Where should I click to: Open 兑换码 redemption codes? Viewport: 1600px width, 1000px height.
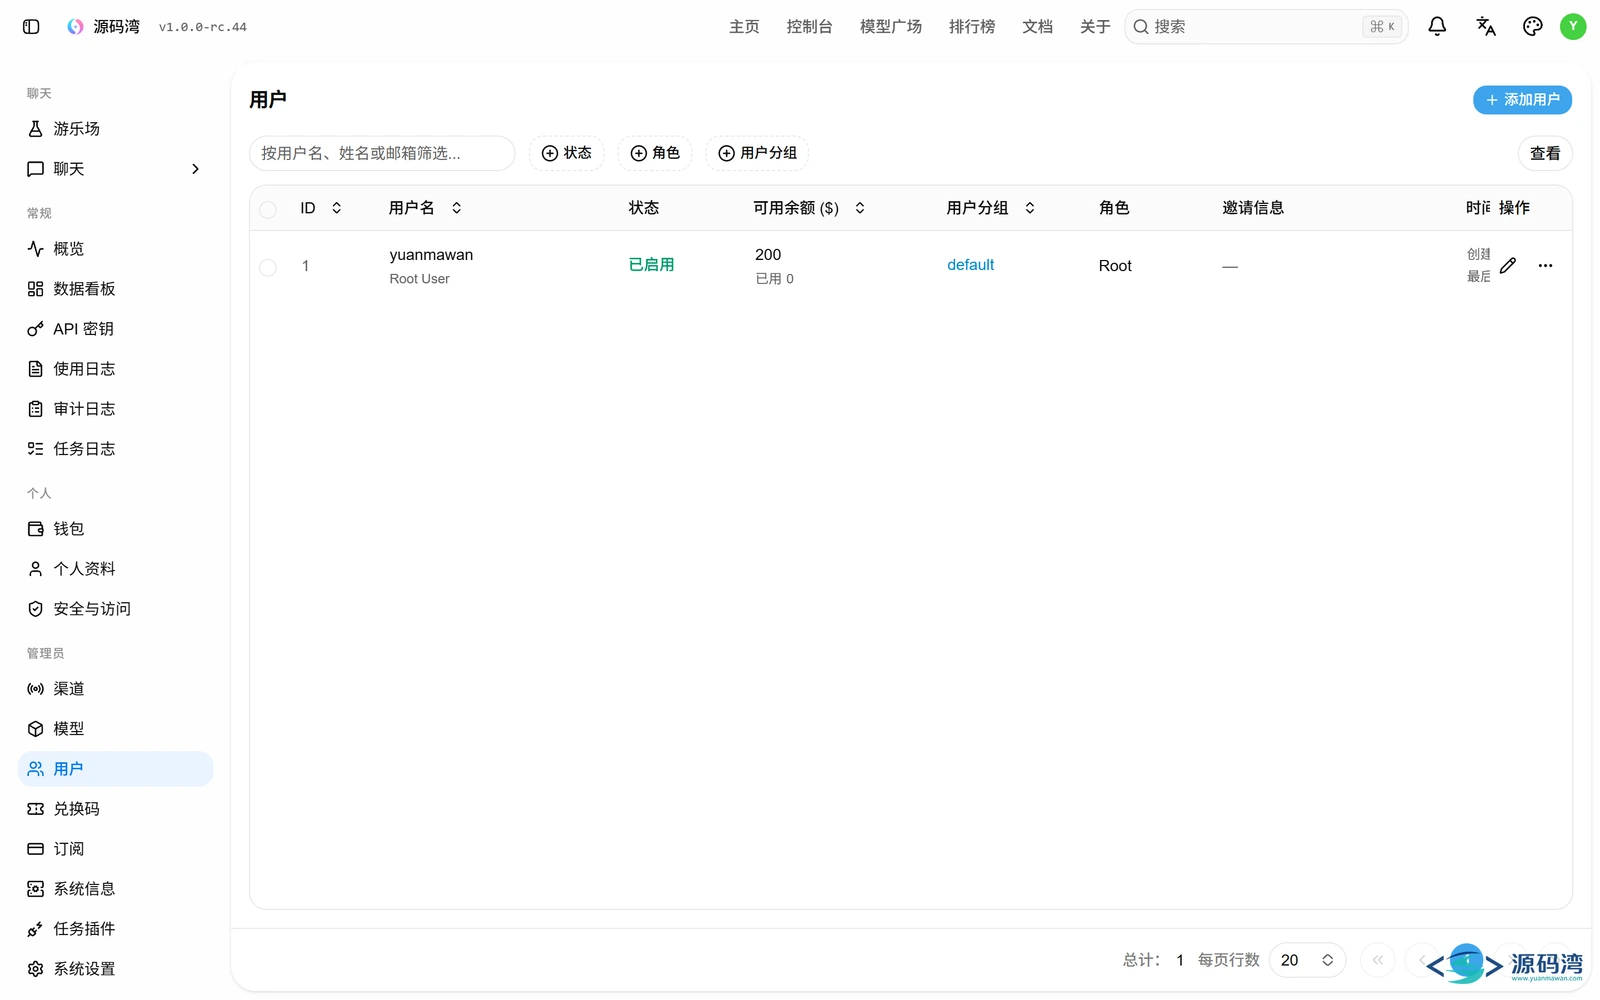click(115, 809)
